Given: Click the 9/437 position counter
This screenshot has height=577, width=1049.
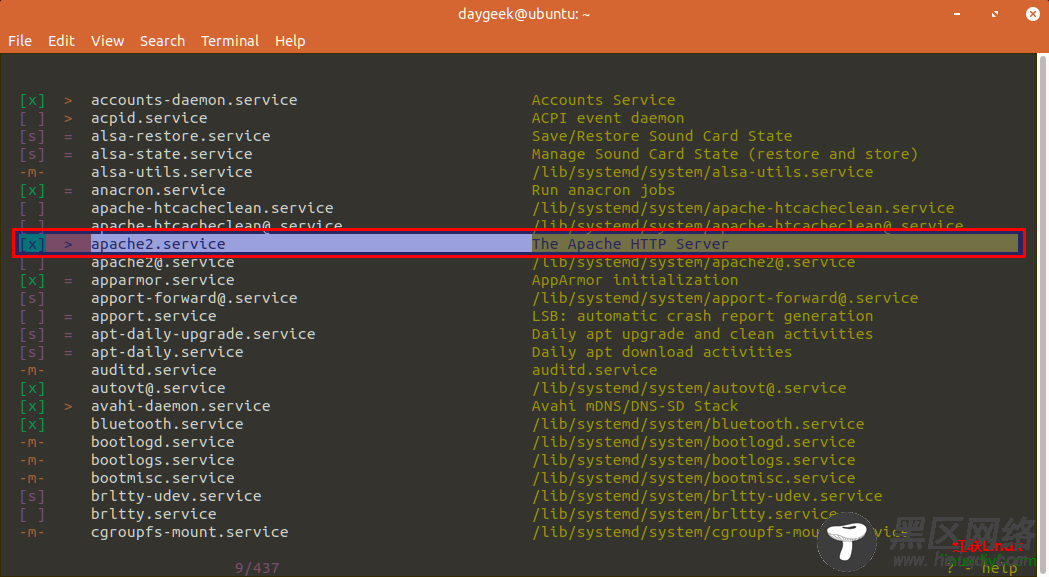Looking at the screenshot, I should coord(257,568).
